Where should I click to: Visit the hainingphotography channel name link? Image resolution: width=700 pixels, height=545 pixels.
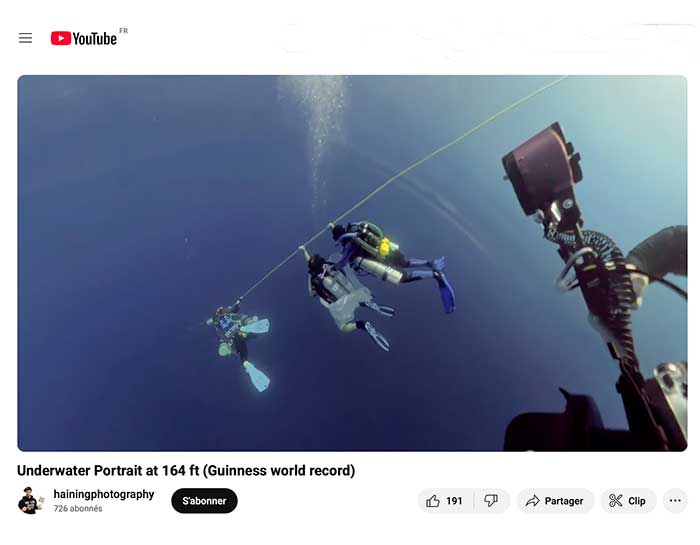click(x=104, y=494)
